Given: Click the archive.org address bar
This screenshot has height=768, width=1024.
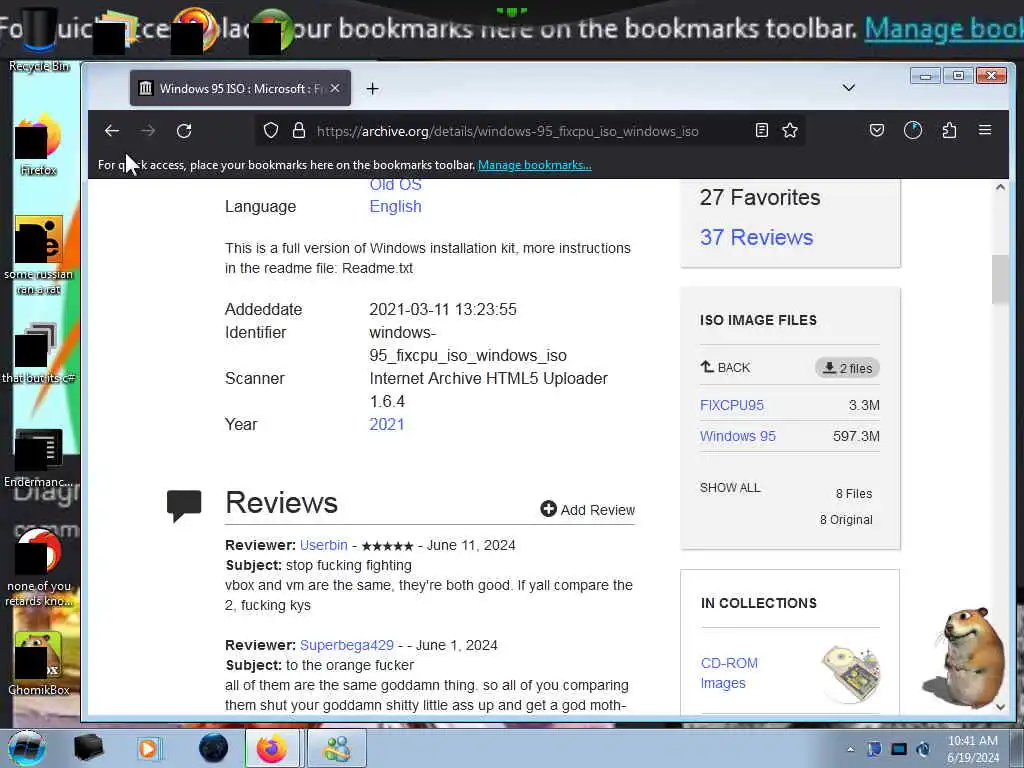Looking at the screenshot, I should click(x=529, y=131).
